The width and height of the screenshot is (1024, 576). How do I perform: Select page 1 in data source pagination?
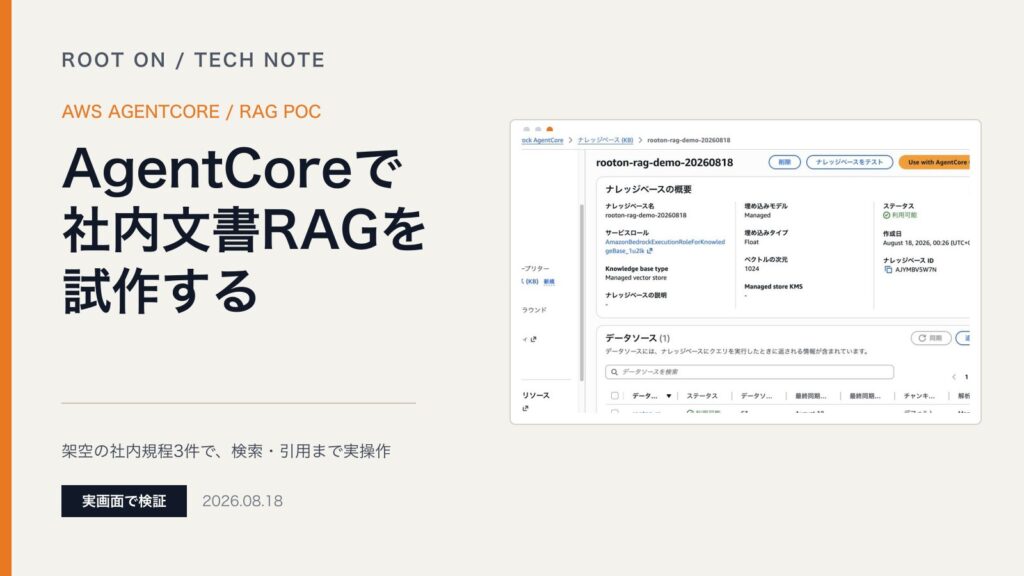coord(966,377)
